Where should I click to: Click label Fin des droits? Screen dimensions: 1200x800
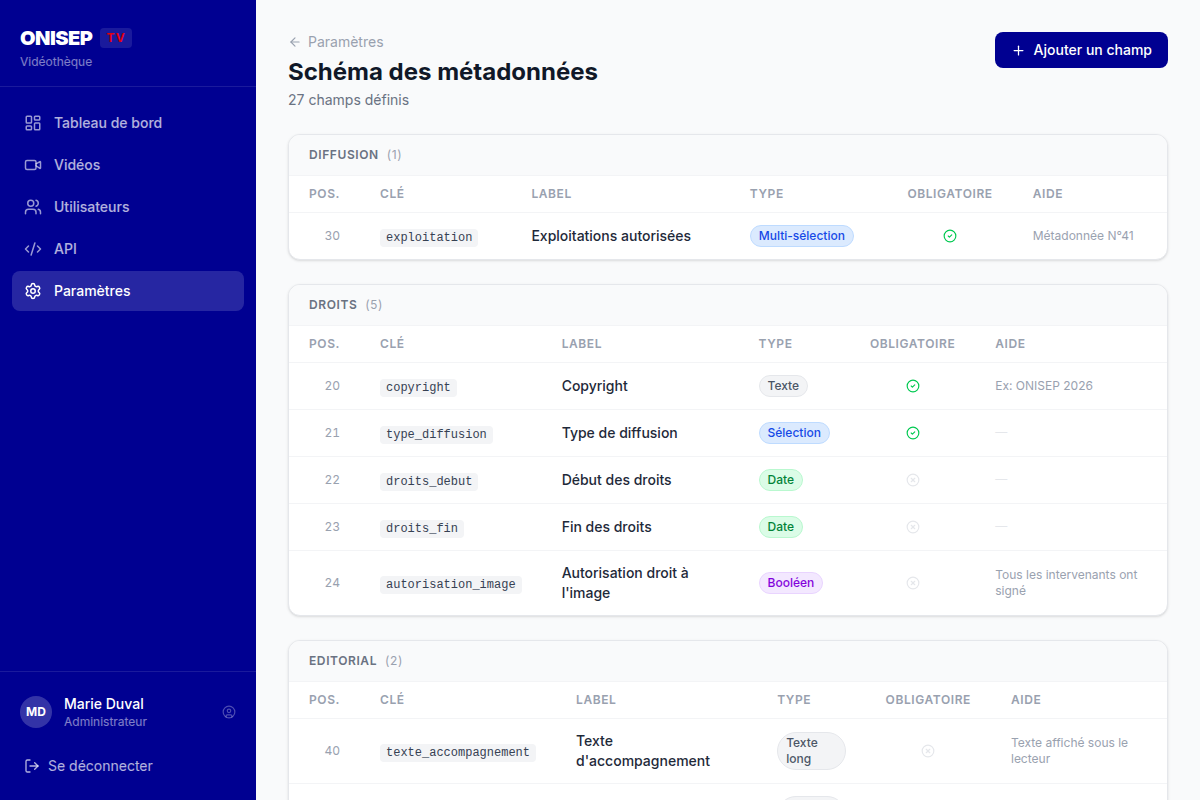[x=607, y=527]
